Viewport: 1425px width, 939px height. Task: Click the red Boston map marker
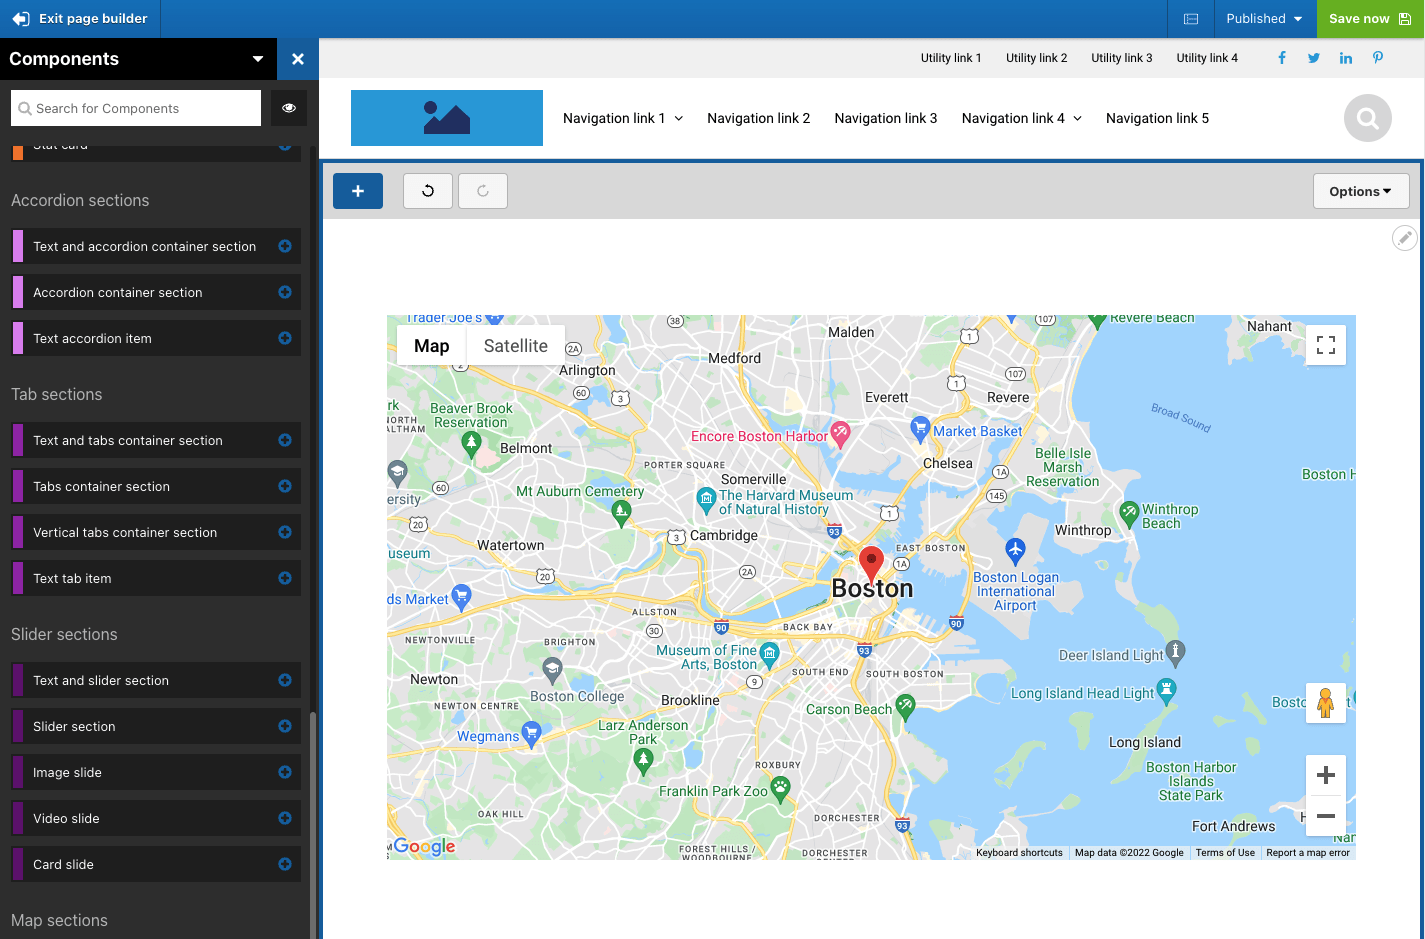[871, 564]
